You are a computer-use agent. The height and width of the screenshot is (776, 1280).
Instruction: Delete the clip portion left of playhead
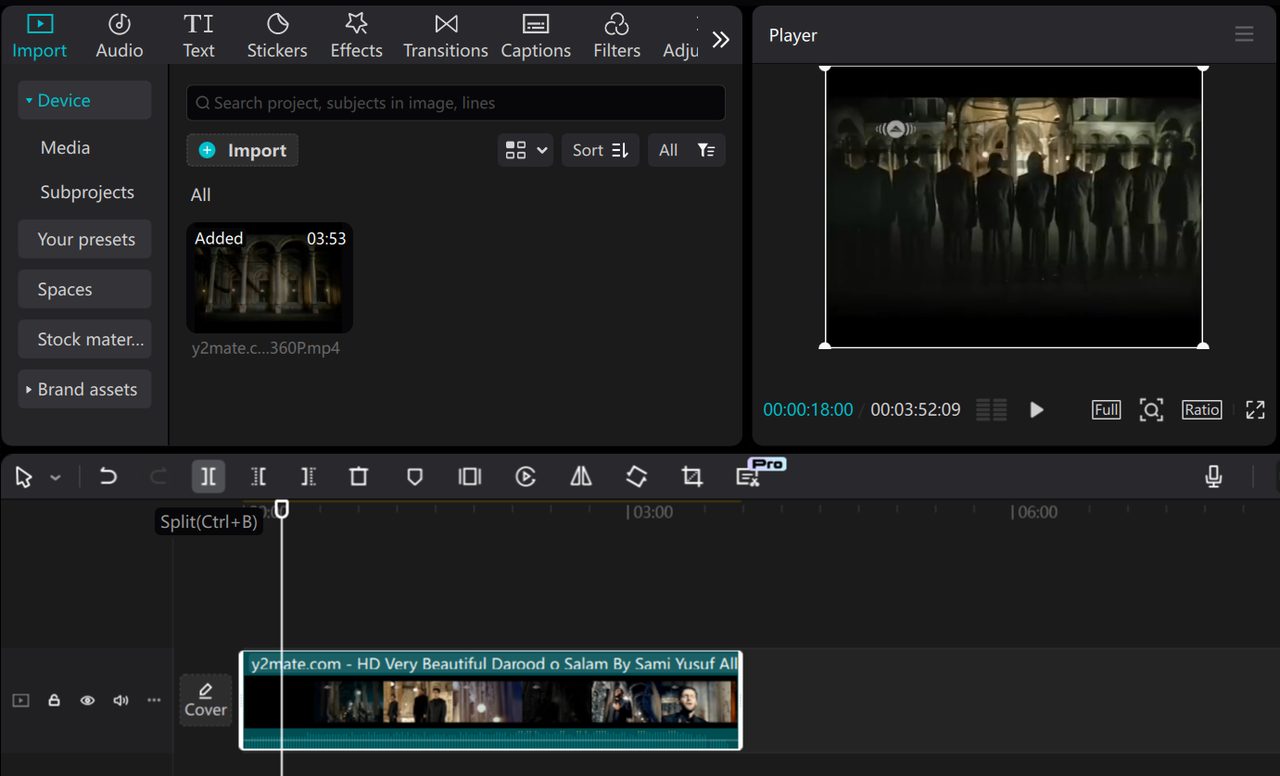[x=258, y=477]
